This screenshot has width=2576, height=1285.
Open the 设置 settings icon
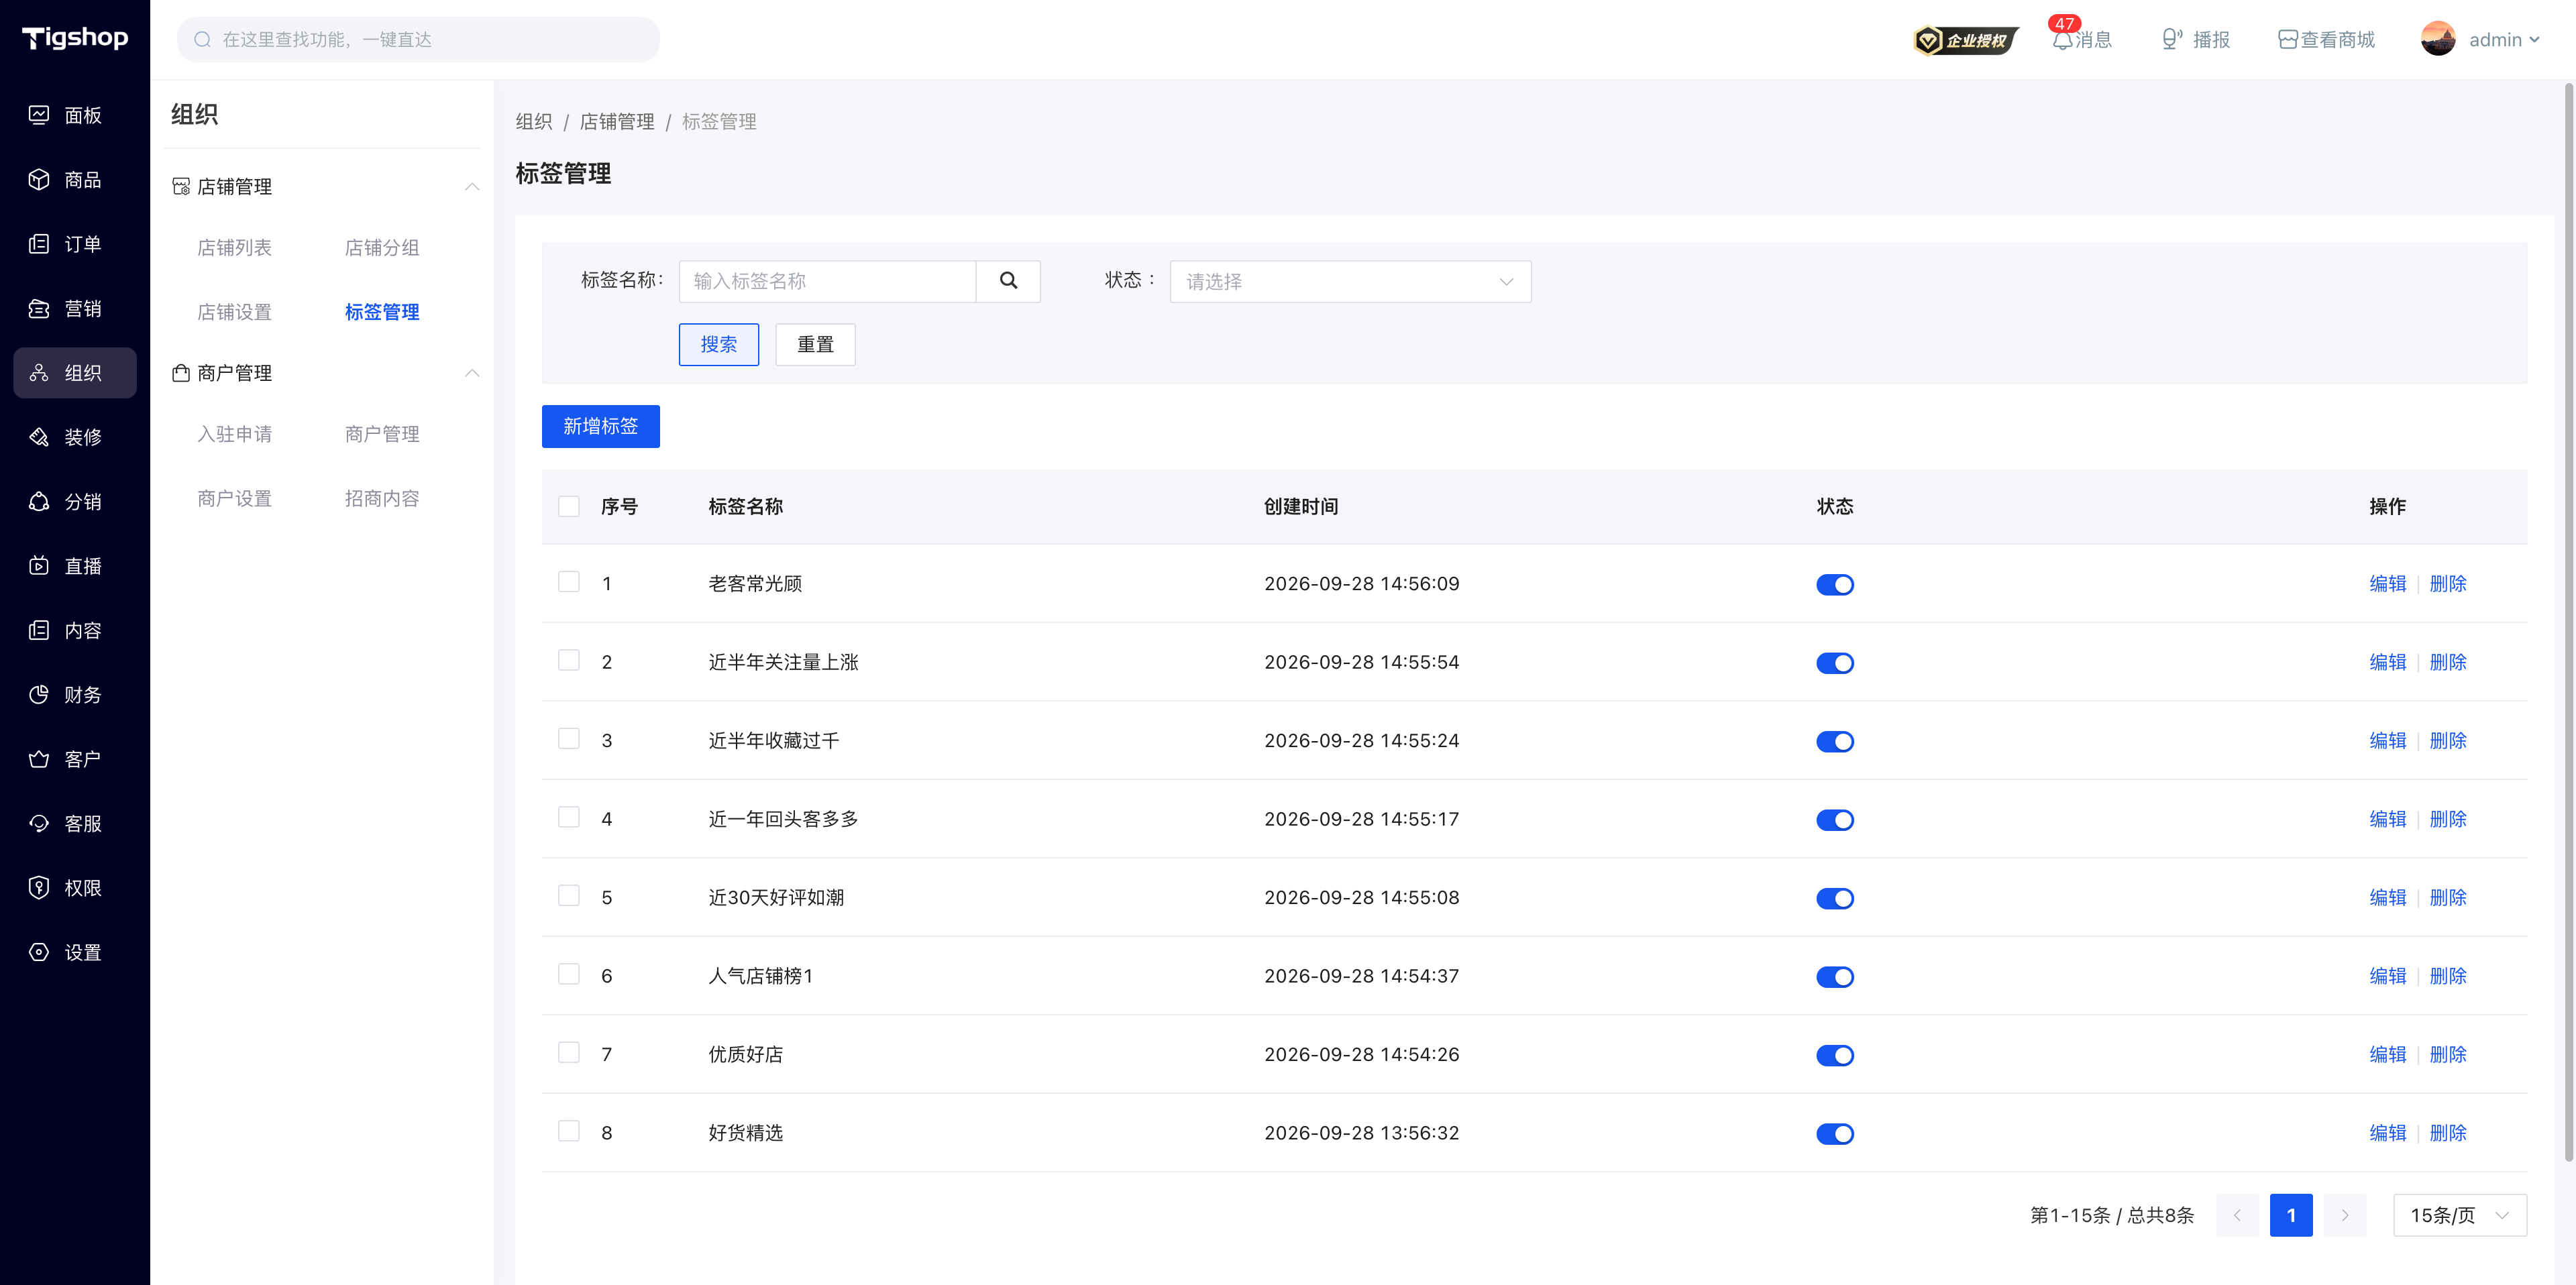click(x=39, y=952)
